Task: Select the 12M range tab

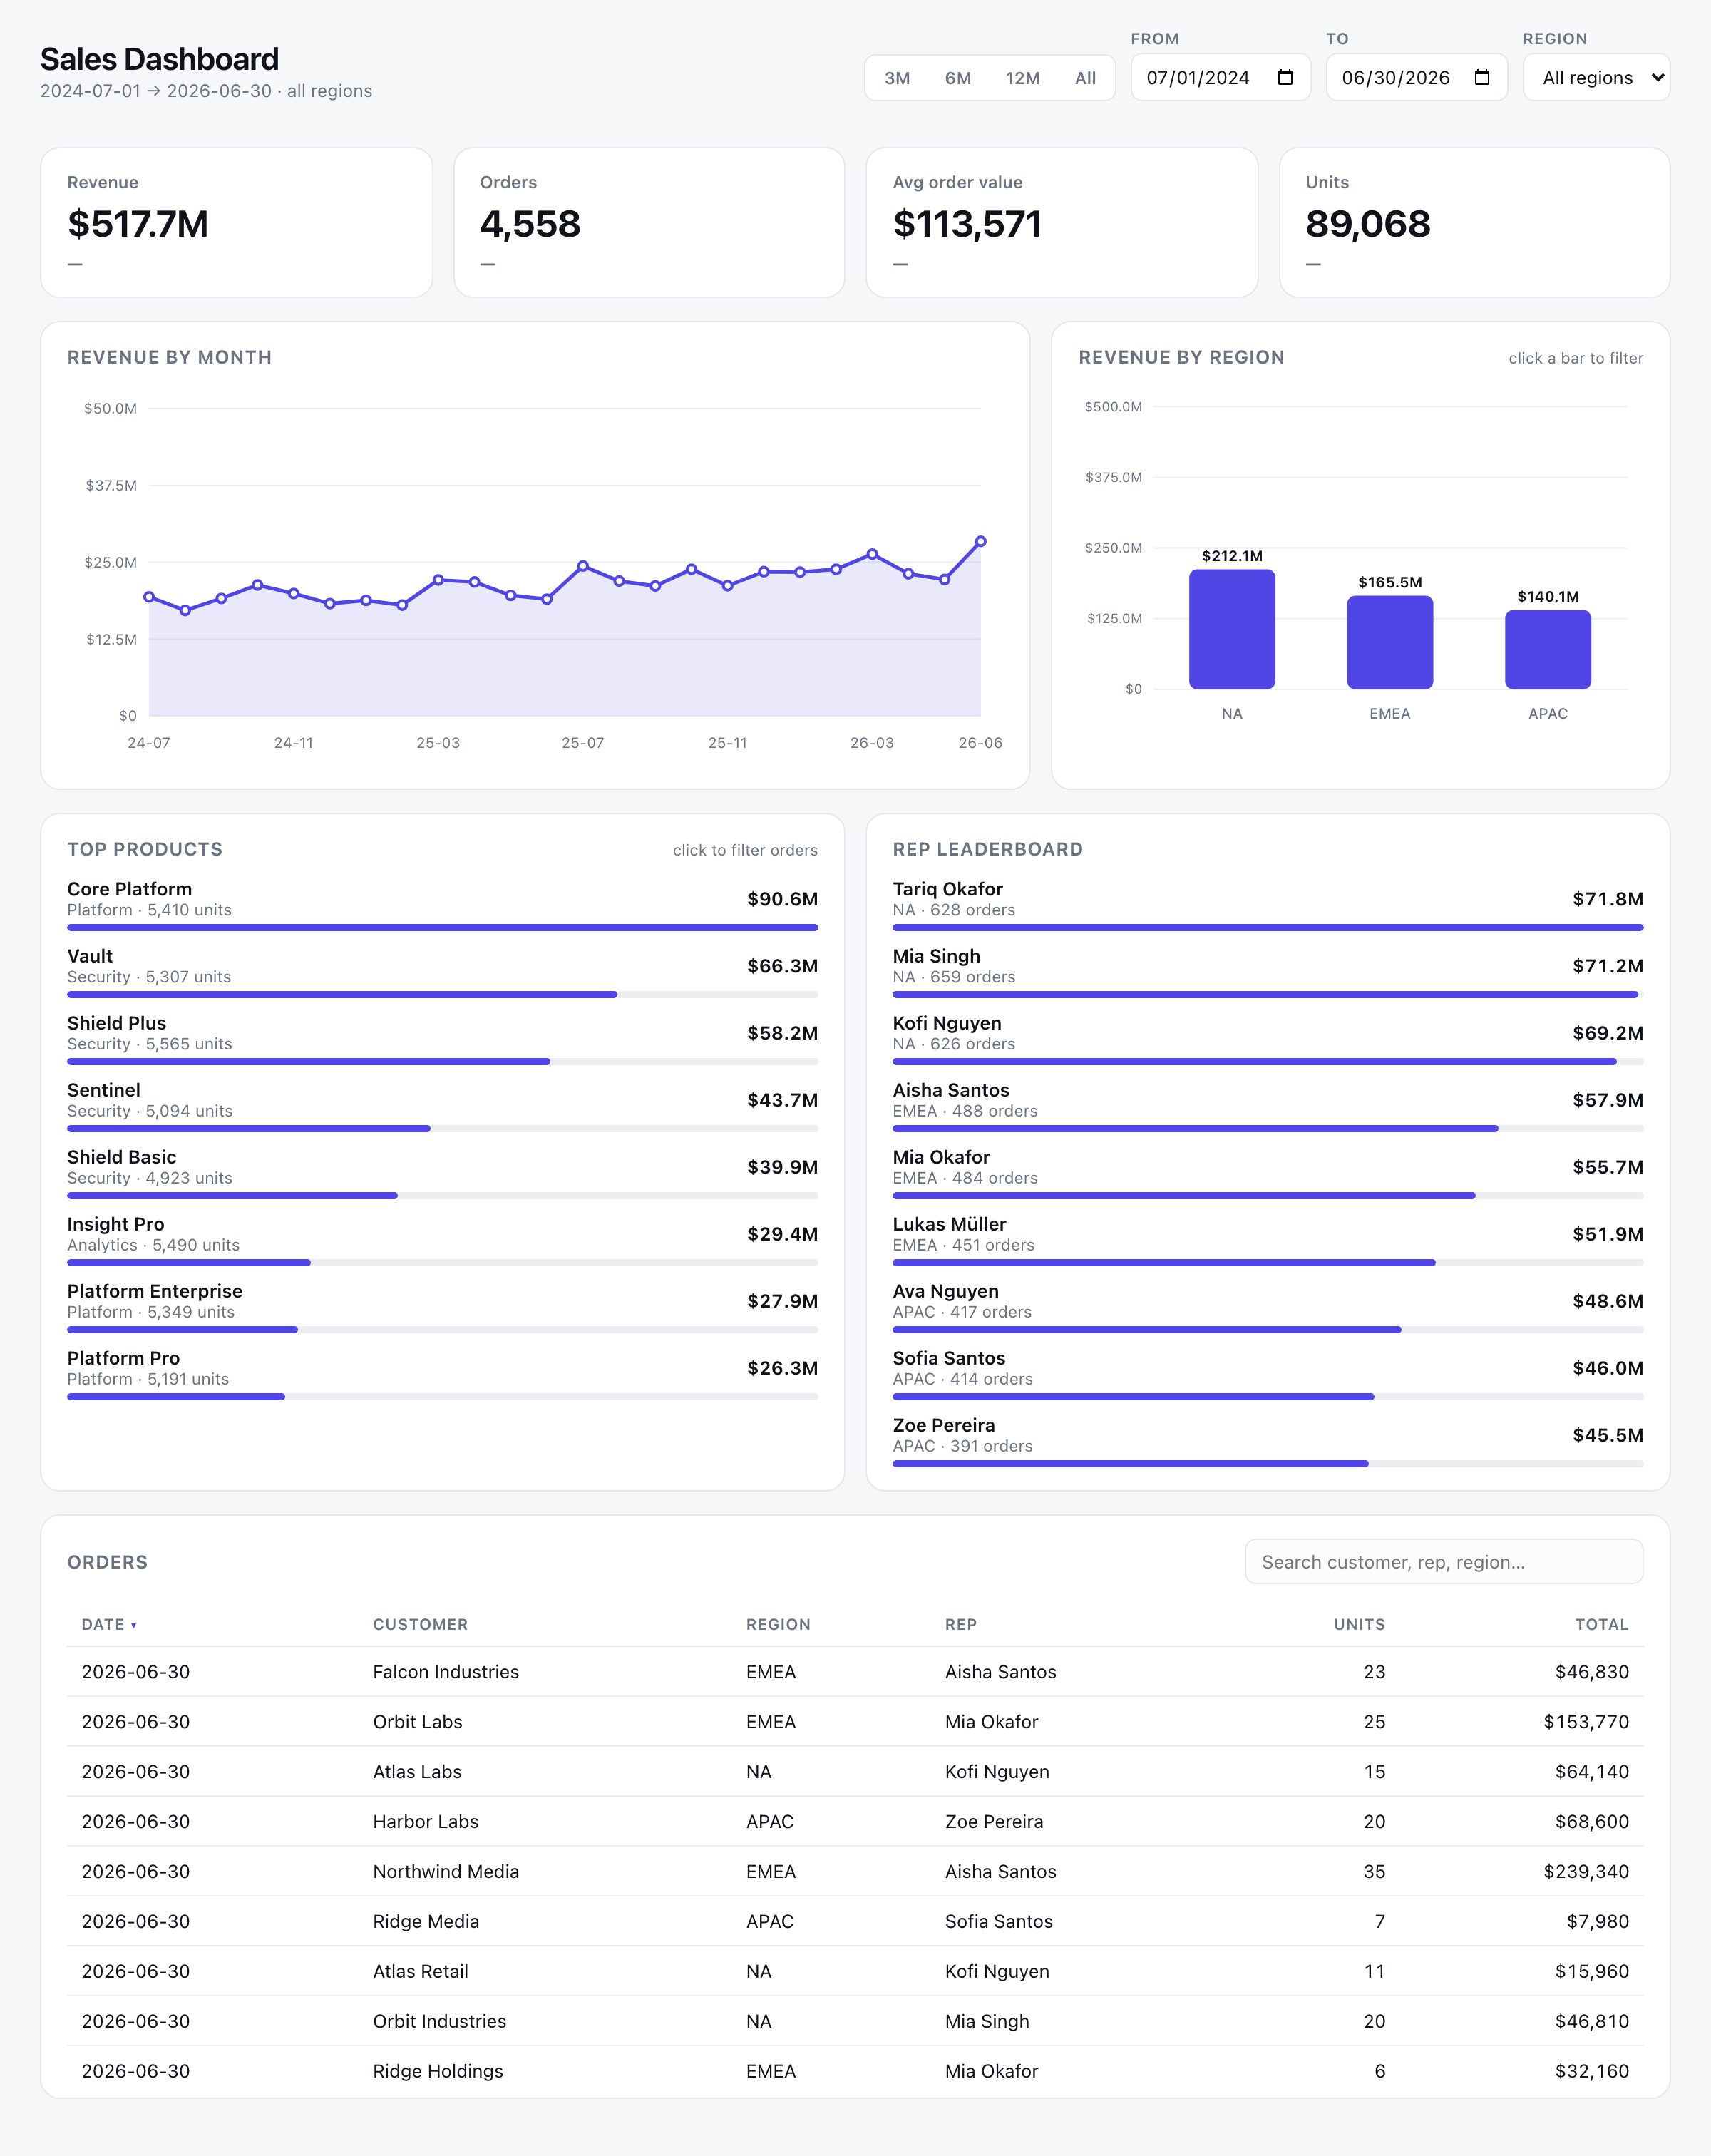Action: [1022, 78]
